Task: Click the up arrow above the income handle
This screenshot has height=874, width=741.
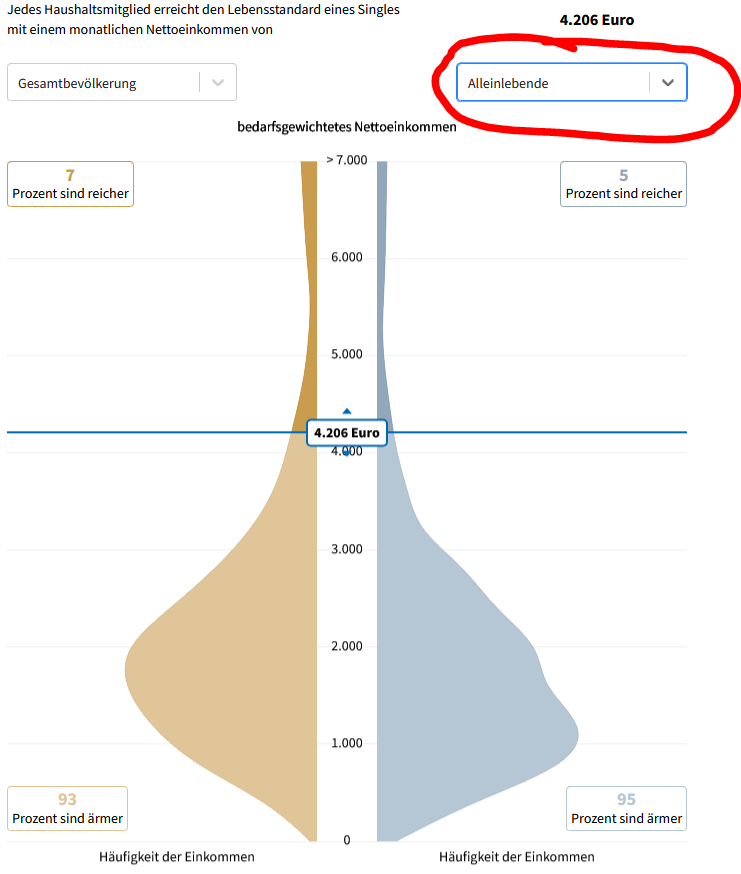Action: pos(347,411)
